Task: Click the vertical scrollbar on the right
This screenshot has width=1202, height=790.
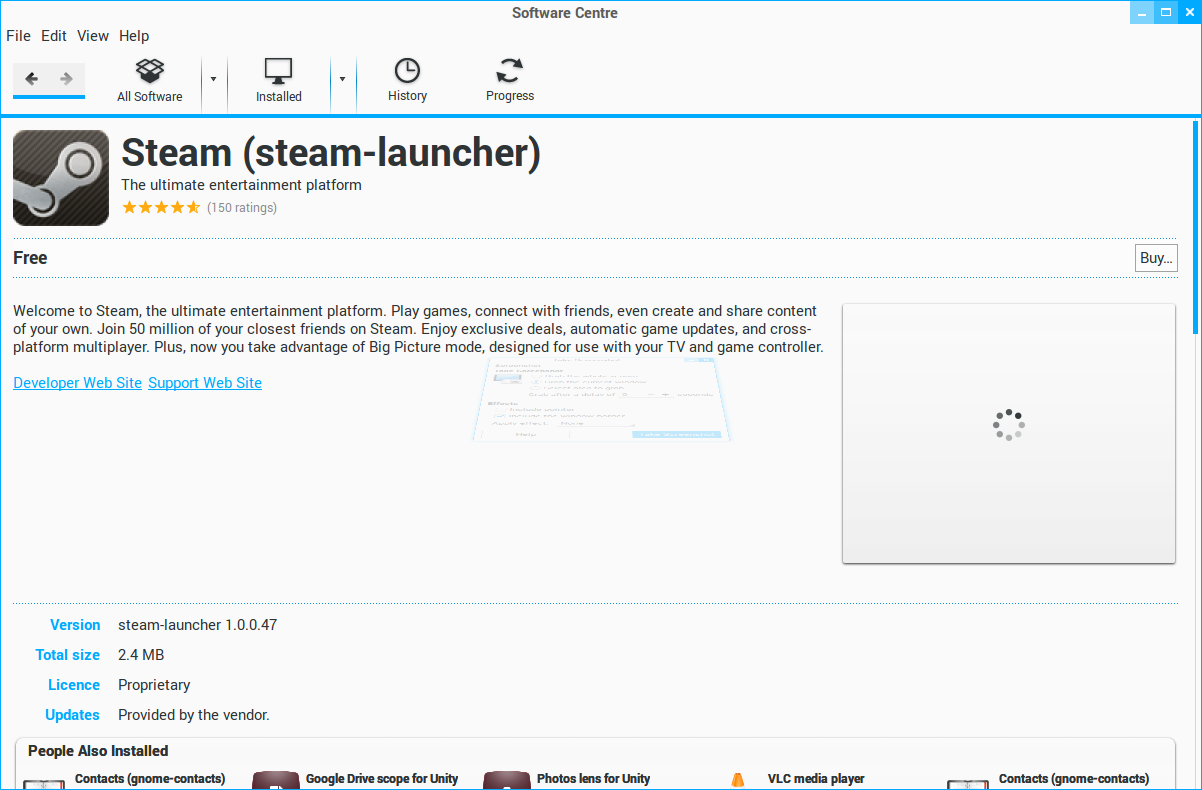Action: [1195, 227]
